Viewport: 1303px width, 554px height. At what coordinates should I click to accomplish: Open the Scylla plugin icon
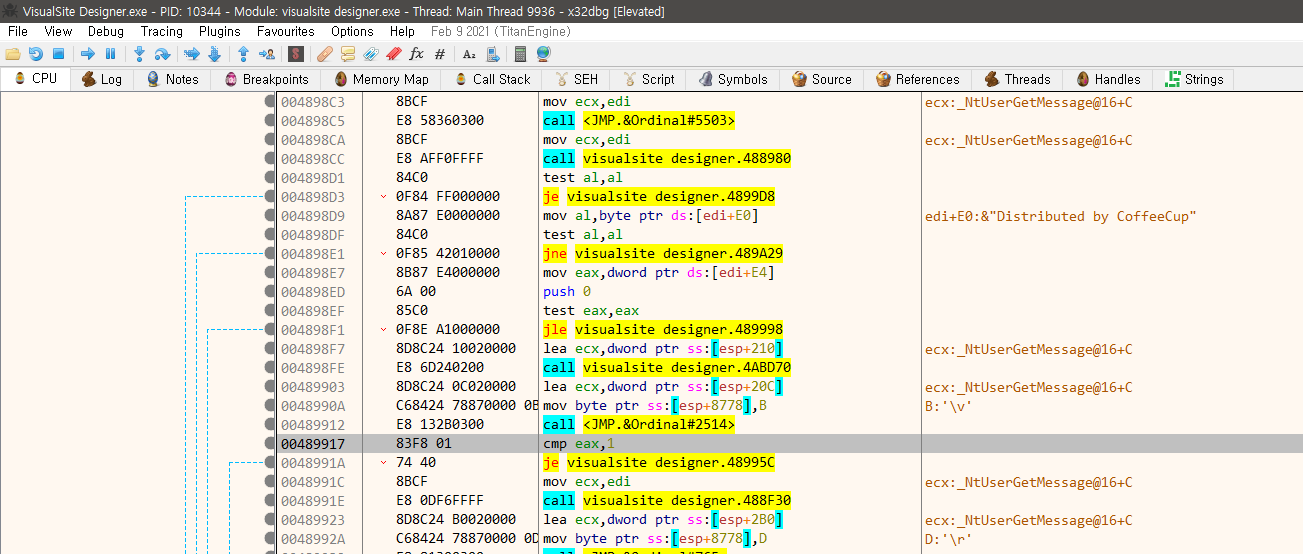coord(295,54)
